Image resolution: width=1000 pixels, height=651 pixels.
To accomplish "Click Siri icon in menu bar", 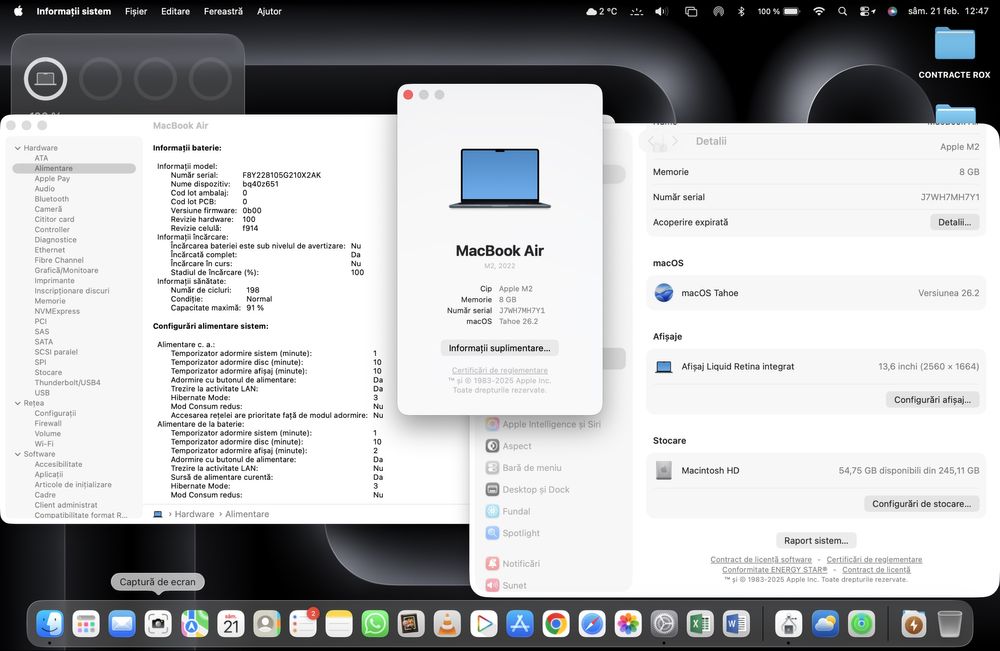I will (892, 11).
